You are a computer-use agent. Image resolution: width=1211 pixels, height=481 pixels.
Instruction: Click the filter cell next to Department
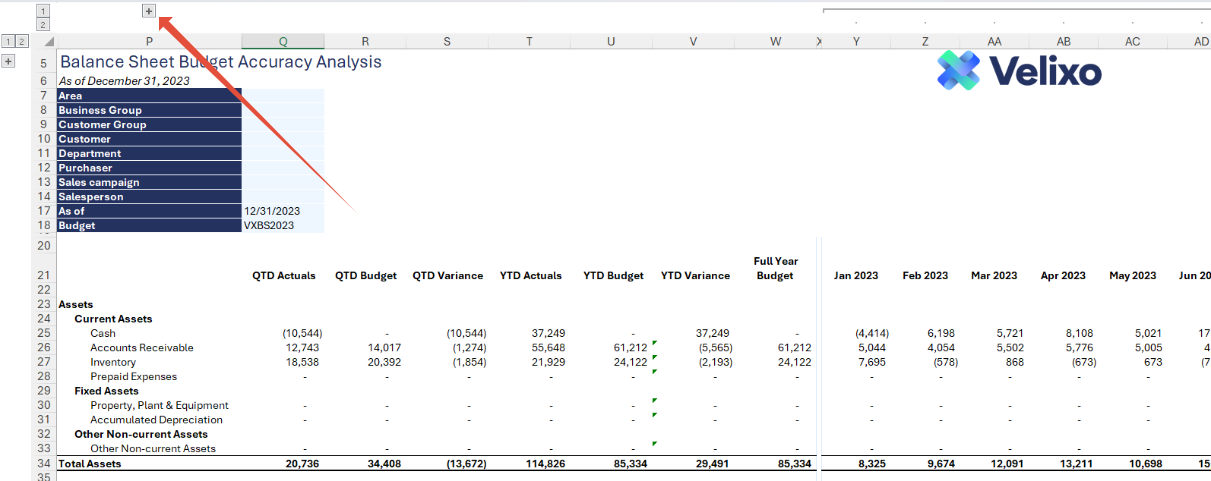pyautogui.click(x=283, y=153)
